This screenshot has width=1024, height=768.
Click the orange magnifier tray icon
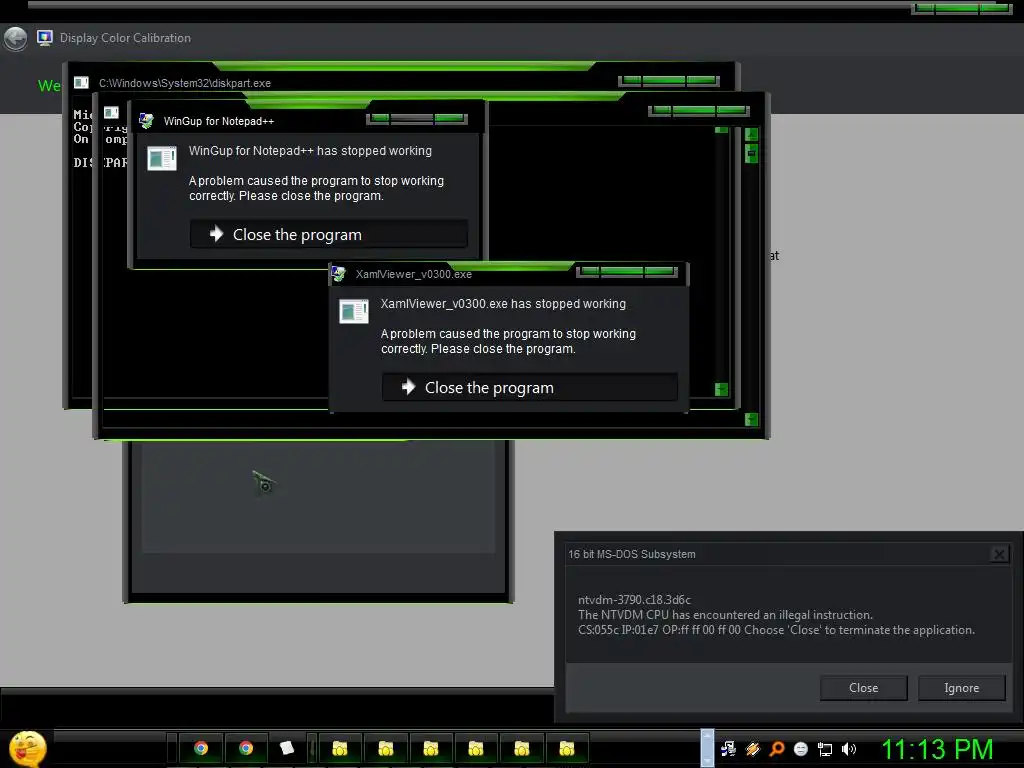tap(777, 749)
